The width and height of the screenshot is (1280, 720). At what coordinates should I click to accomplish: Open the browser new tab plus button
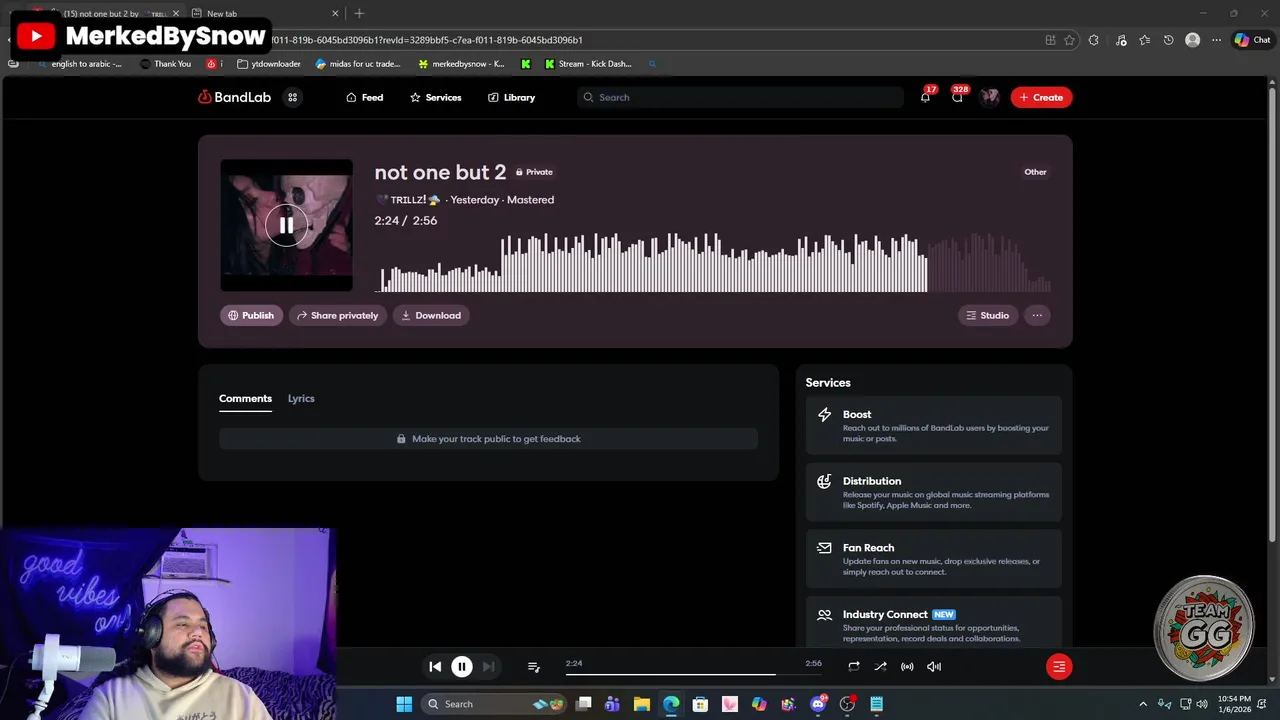pyautogui.click(x=359, y=13)
